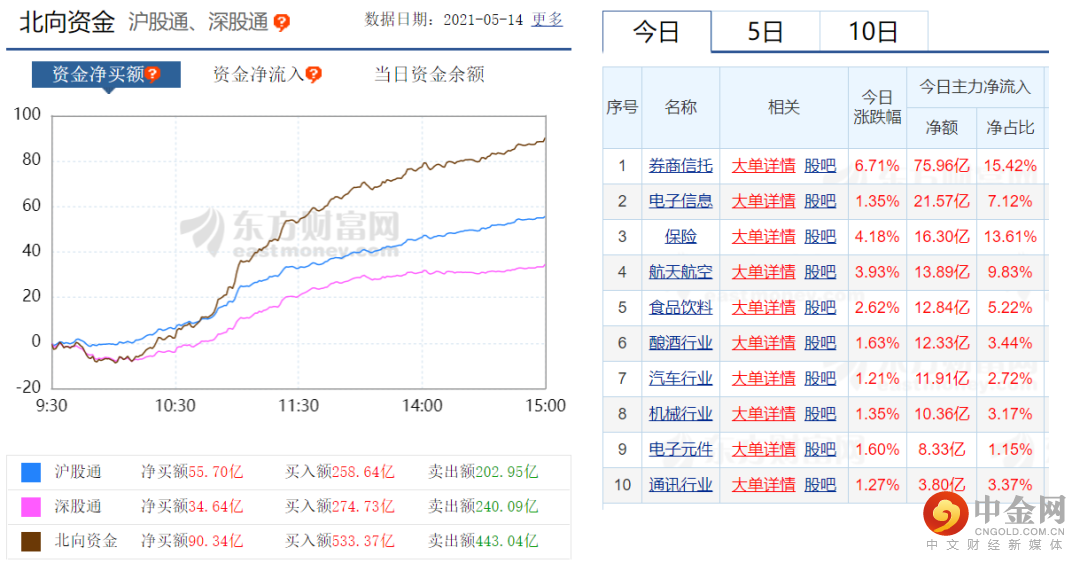Open 酿酒行业 sector link
Viewport: 1080px width, 563px height.
click(681, 343)
